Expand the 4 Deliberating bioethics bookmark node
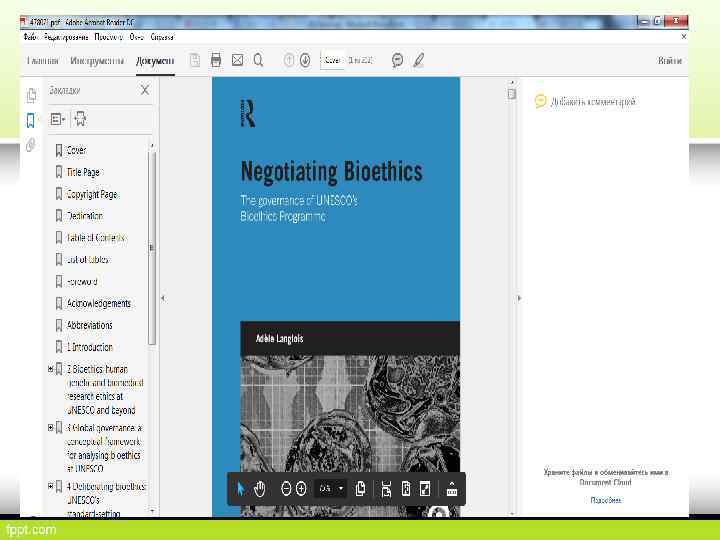 (x=51, y=486)
